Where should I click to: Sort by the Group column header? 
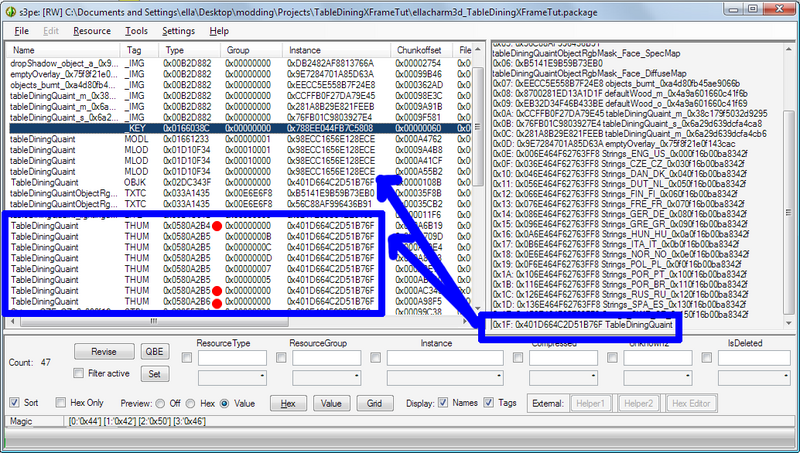coord(252,50)
